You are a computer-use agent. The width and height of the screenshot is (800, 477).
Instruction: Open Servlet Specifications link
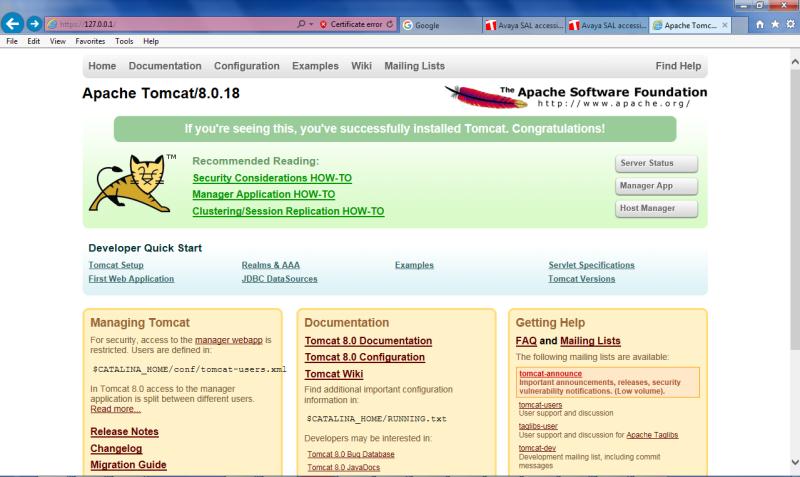[591, 265]
